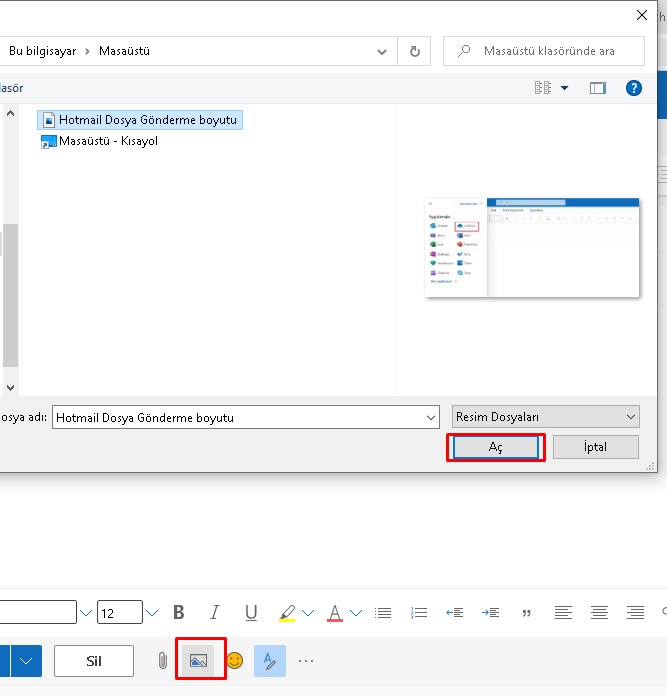Open the address bar history dropdown
Image resolution: width=667 pixels, height=696 pixels.
pos(382,51)
